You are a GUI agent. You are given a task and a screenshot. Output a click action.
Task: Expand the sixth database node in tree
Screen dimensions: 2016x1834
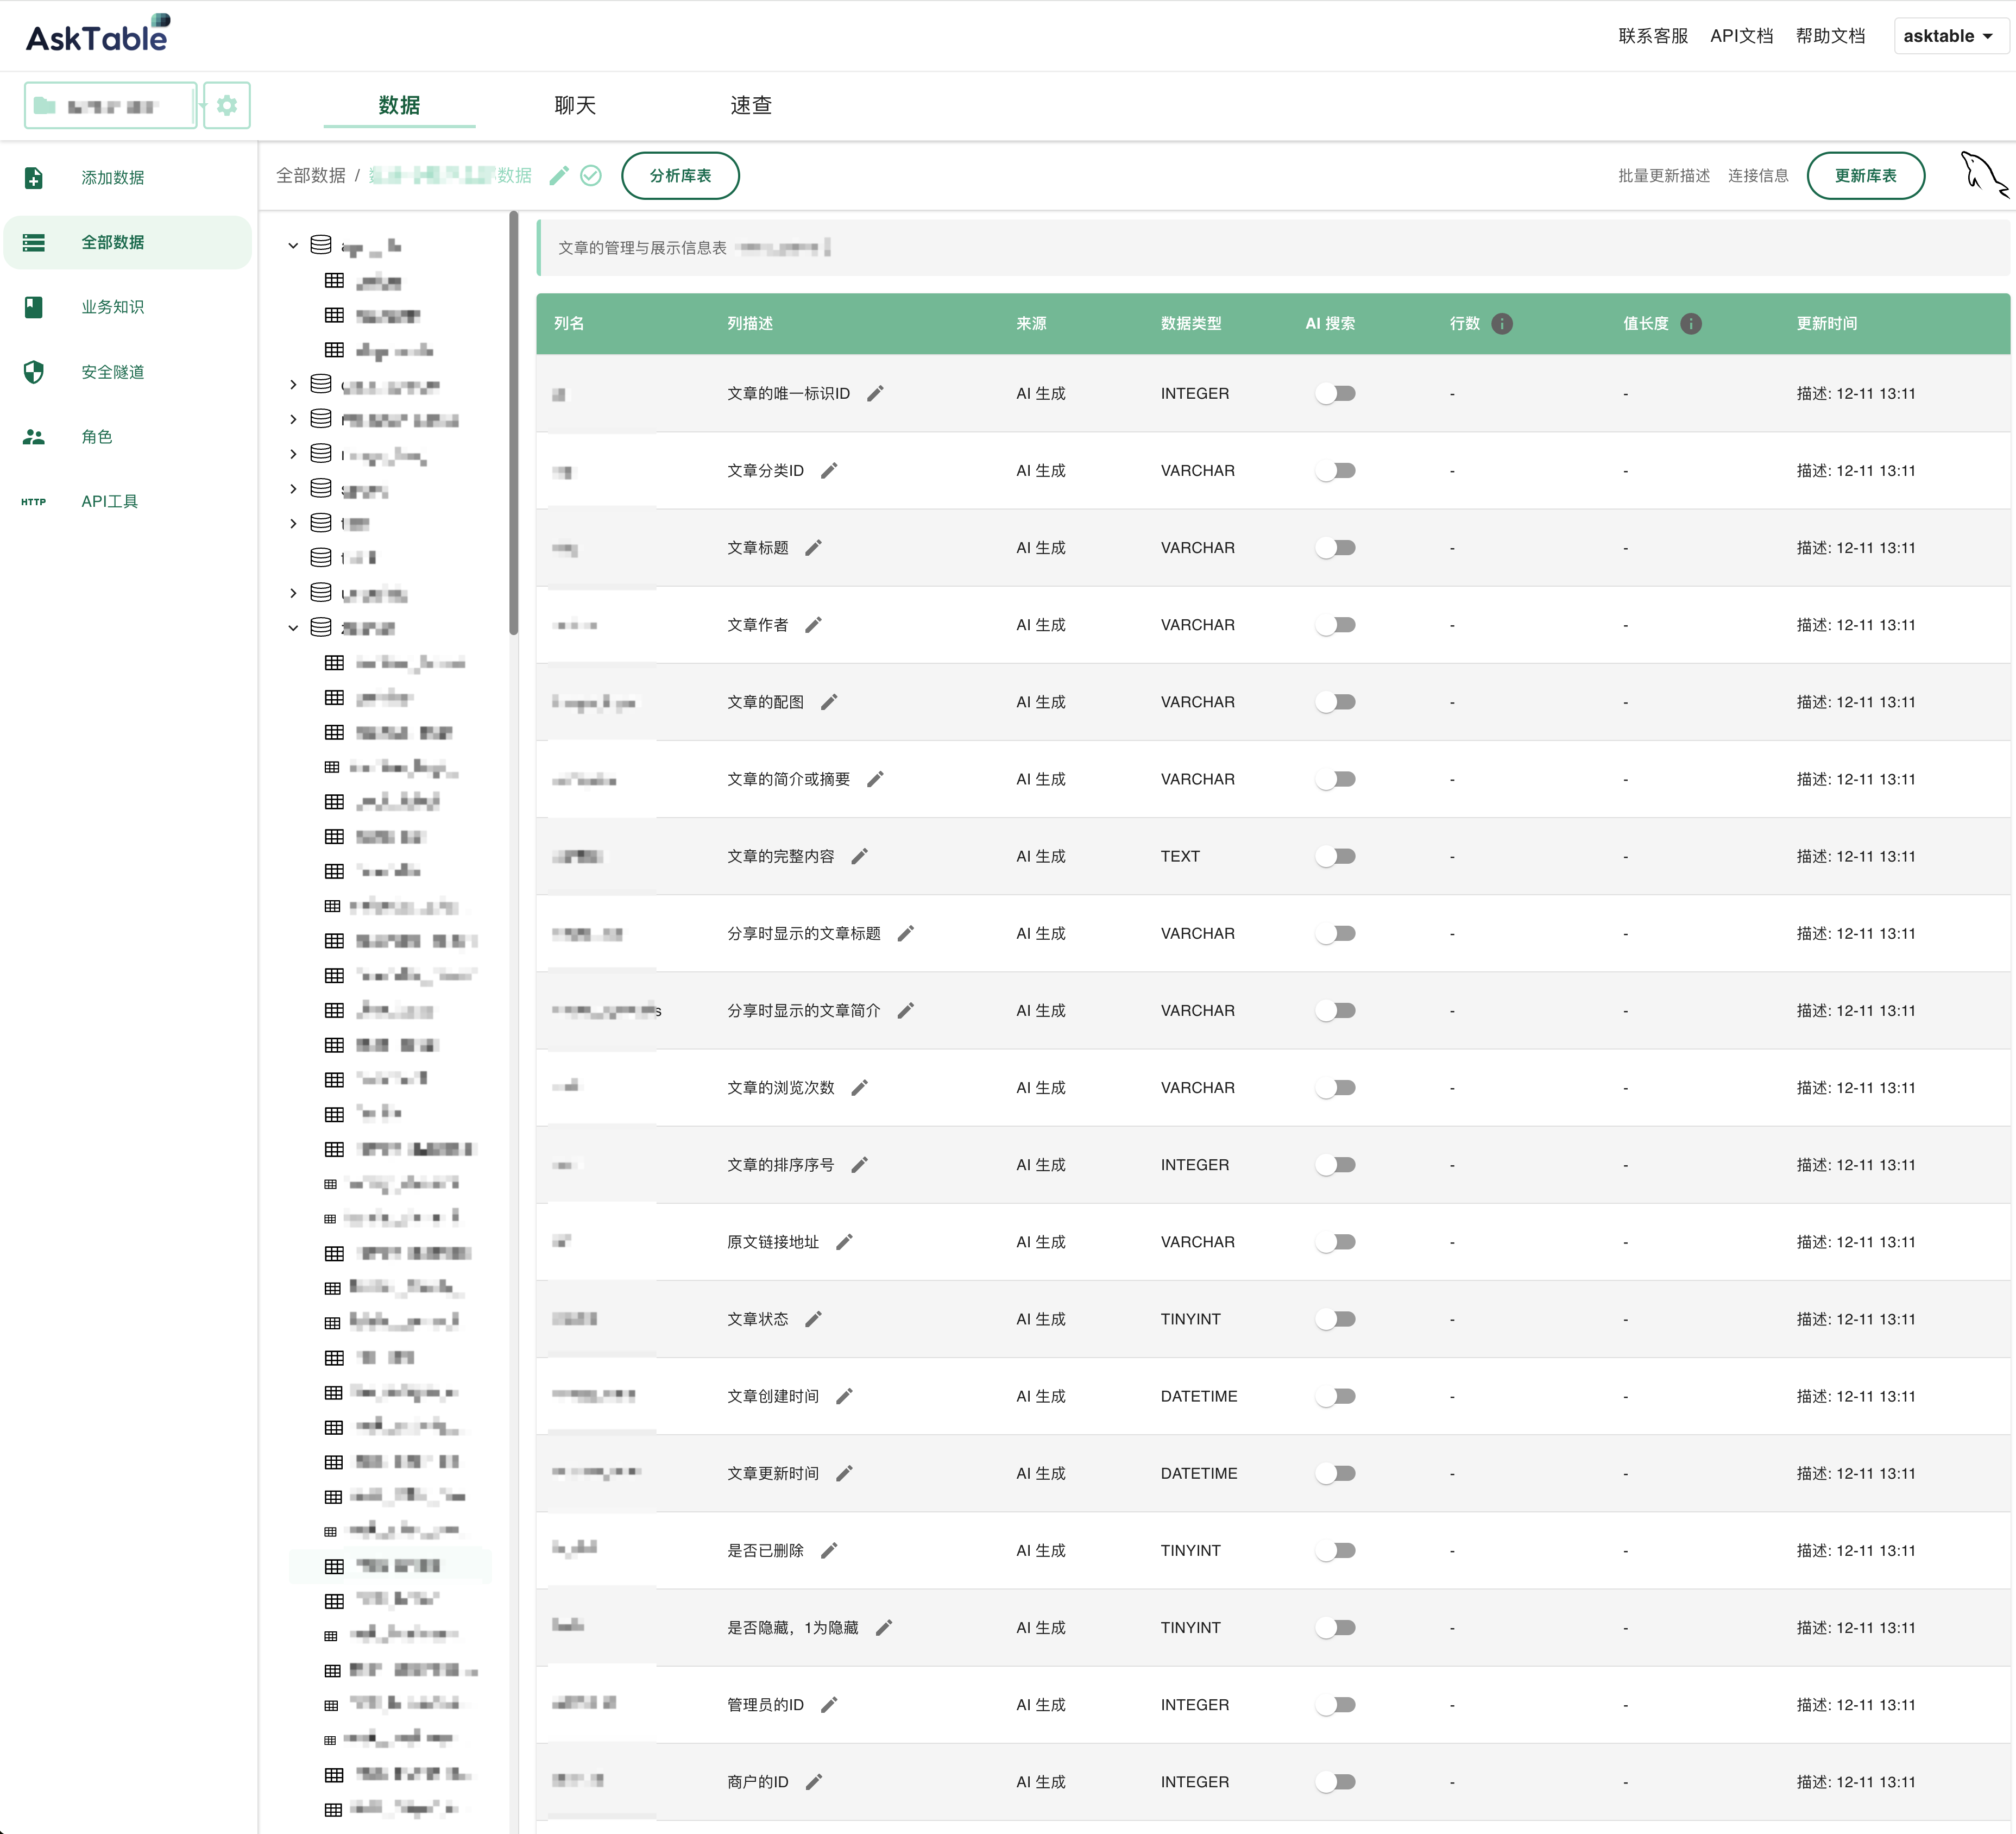293,523
